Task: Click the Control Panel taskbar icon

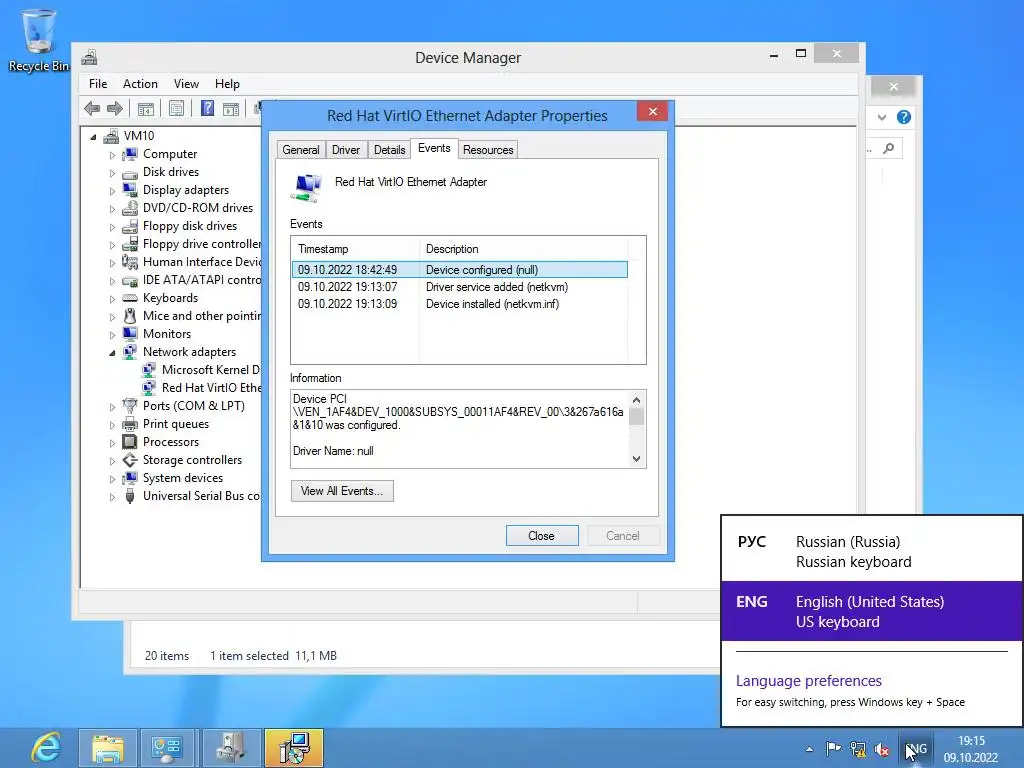Action: pos(167,748)
